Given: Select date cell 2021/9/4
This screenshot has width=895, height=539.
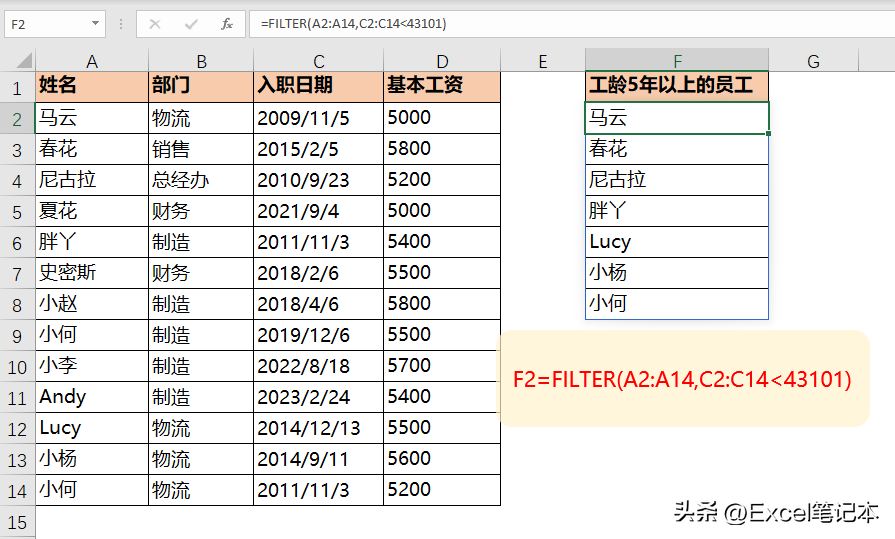Looking at the screenshot, I should pyautogui.click(x=319, y=211).
